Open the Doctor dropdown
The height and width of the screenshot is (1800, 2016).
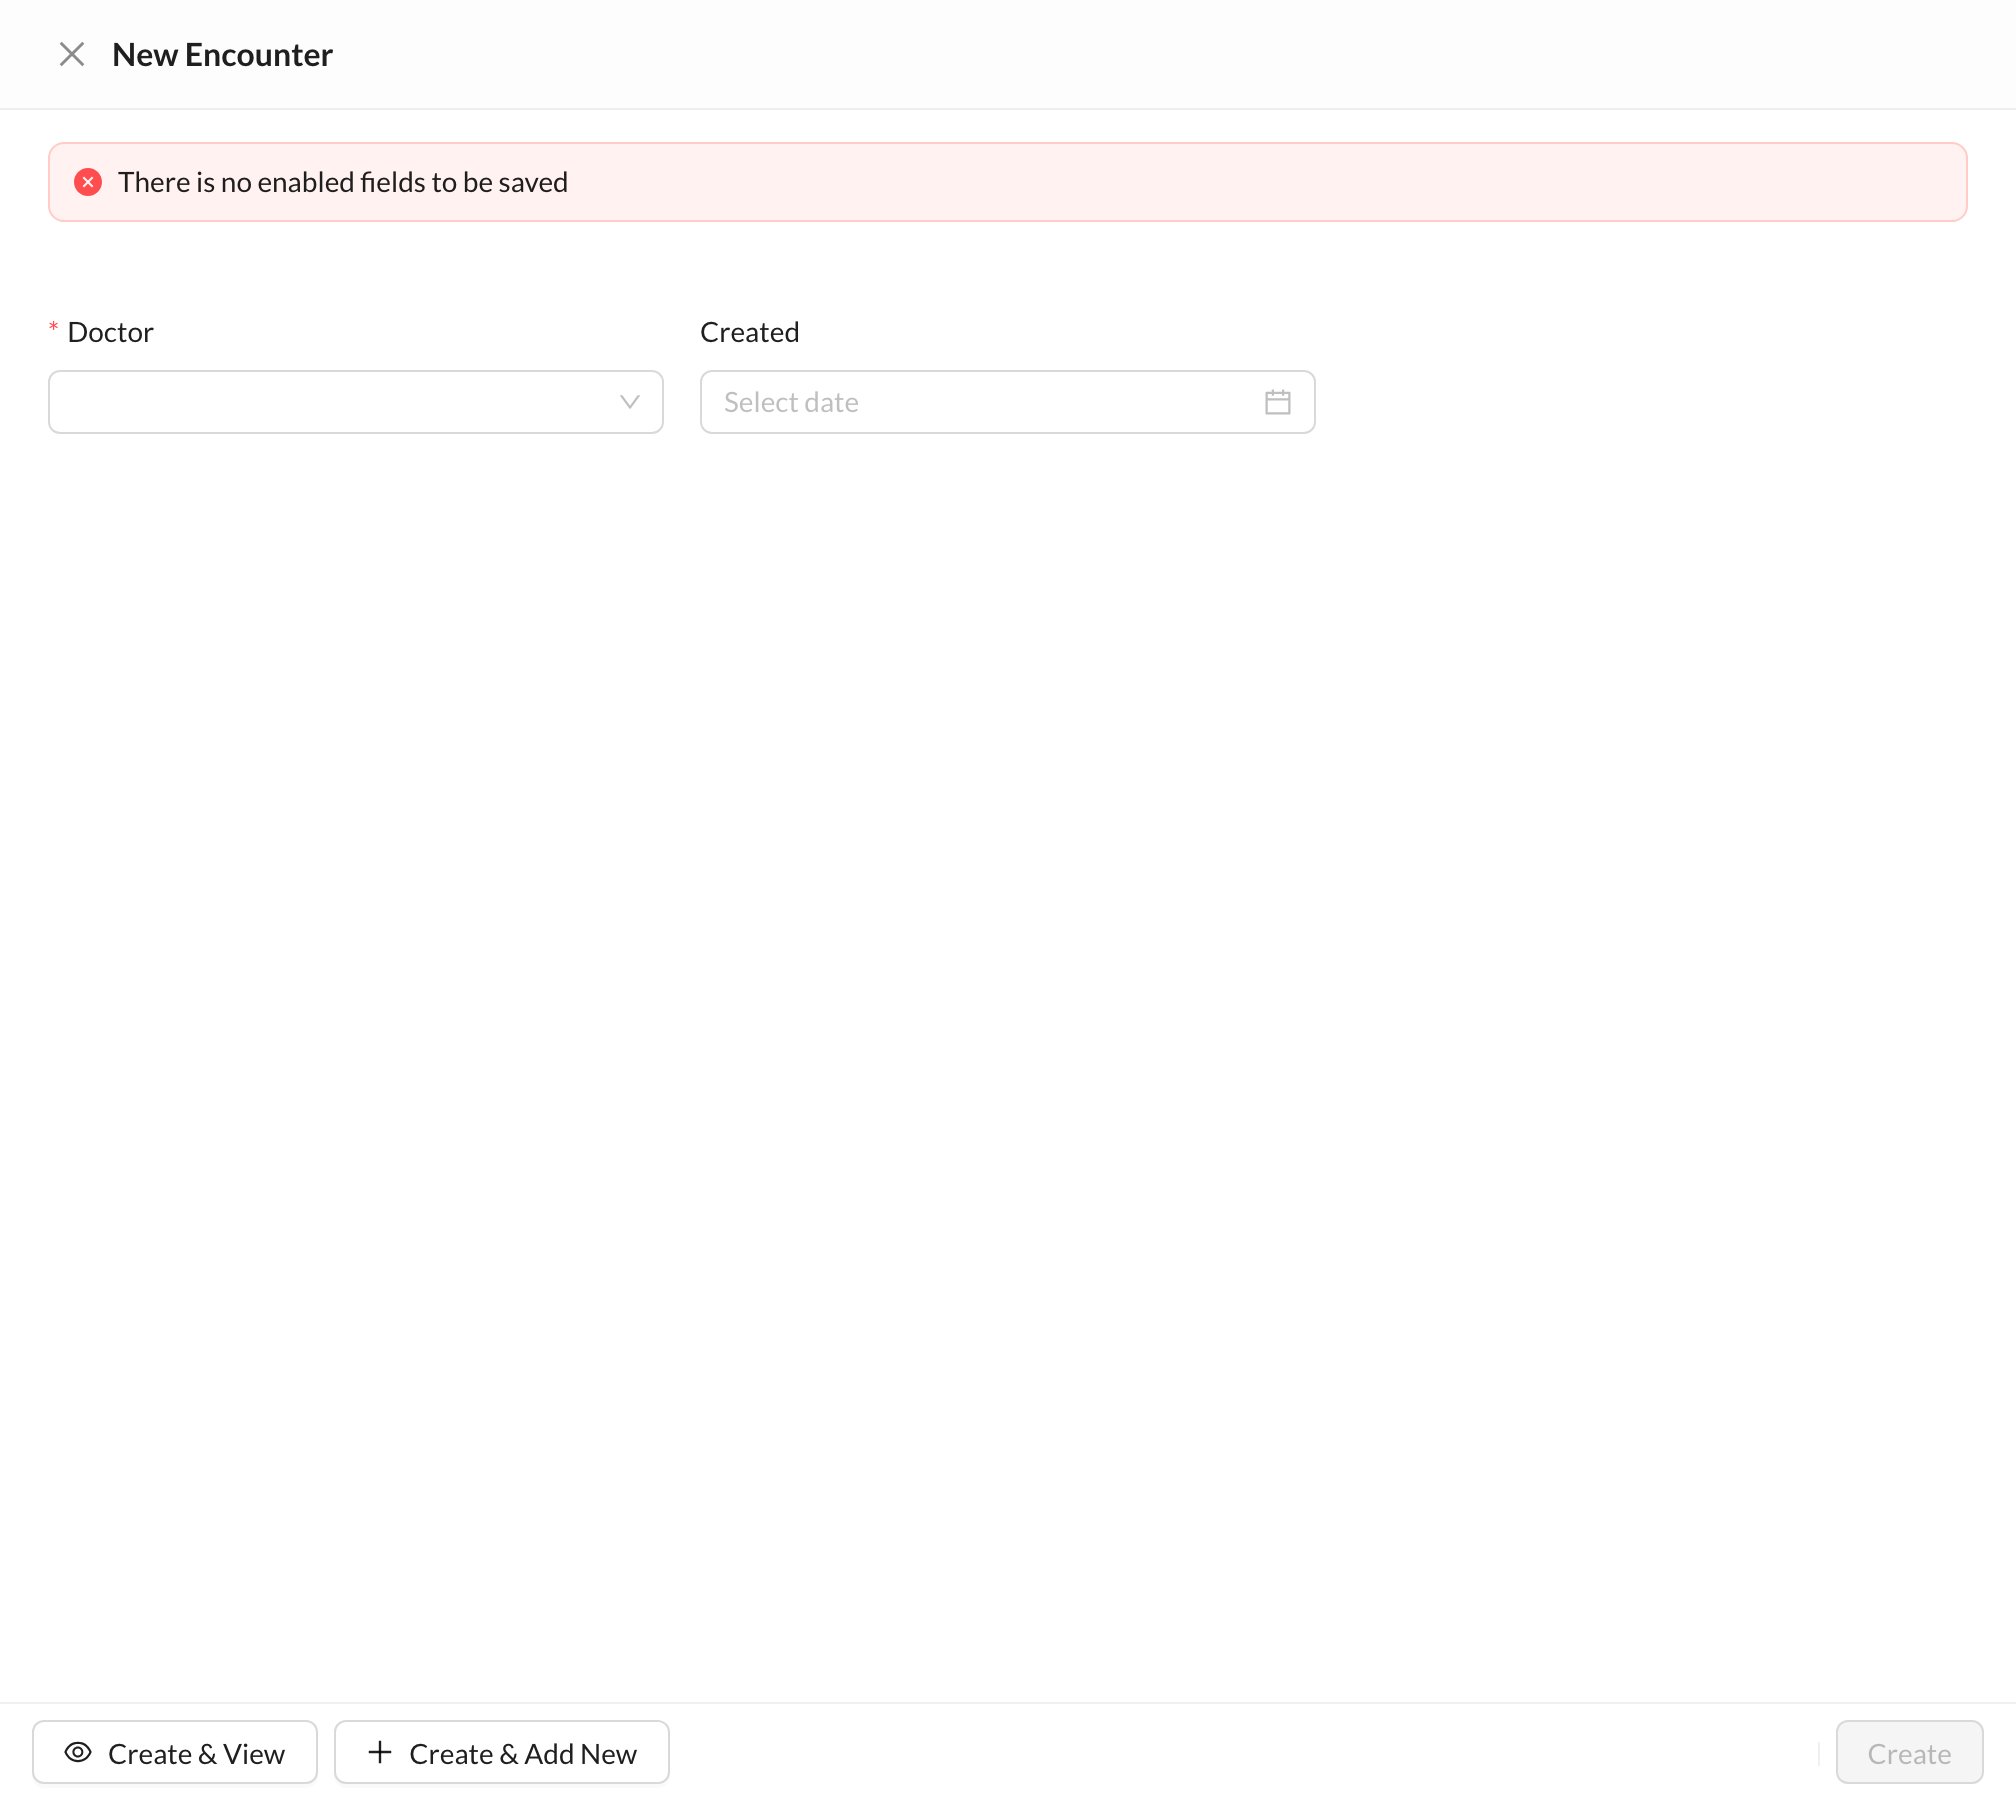[x=355, y=402]
